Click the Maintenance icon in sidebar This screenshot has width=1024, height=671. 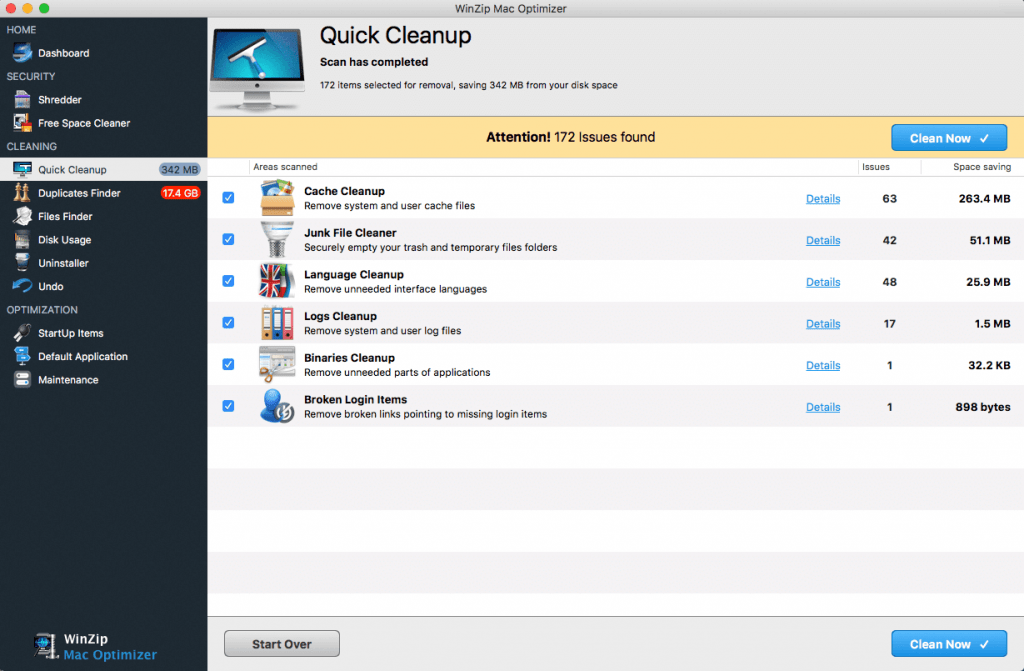22,380
